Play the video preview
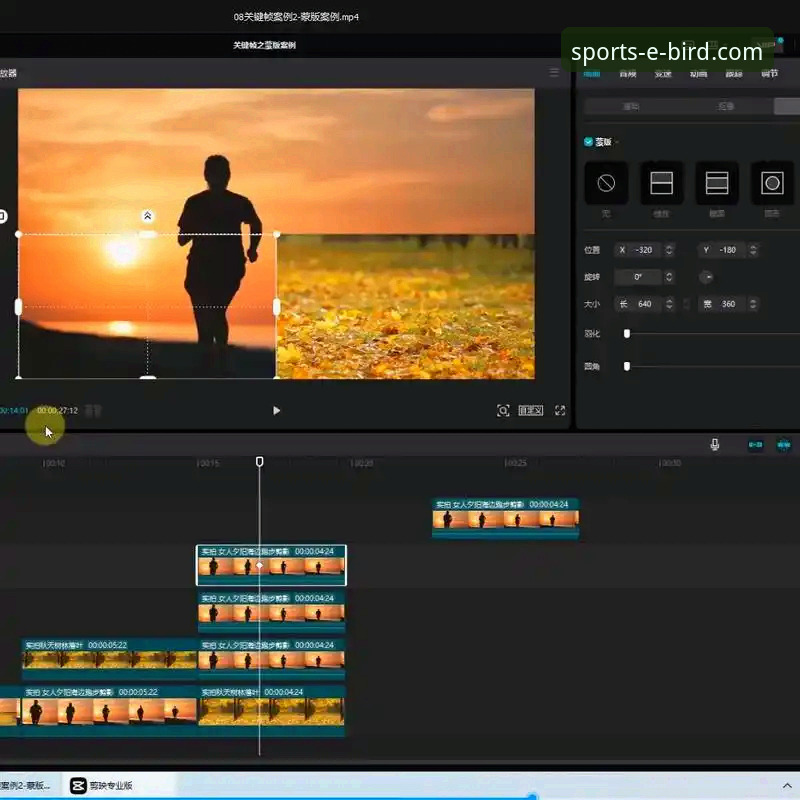 [277, 410]
